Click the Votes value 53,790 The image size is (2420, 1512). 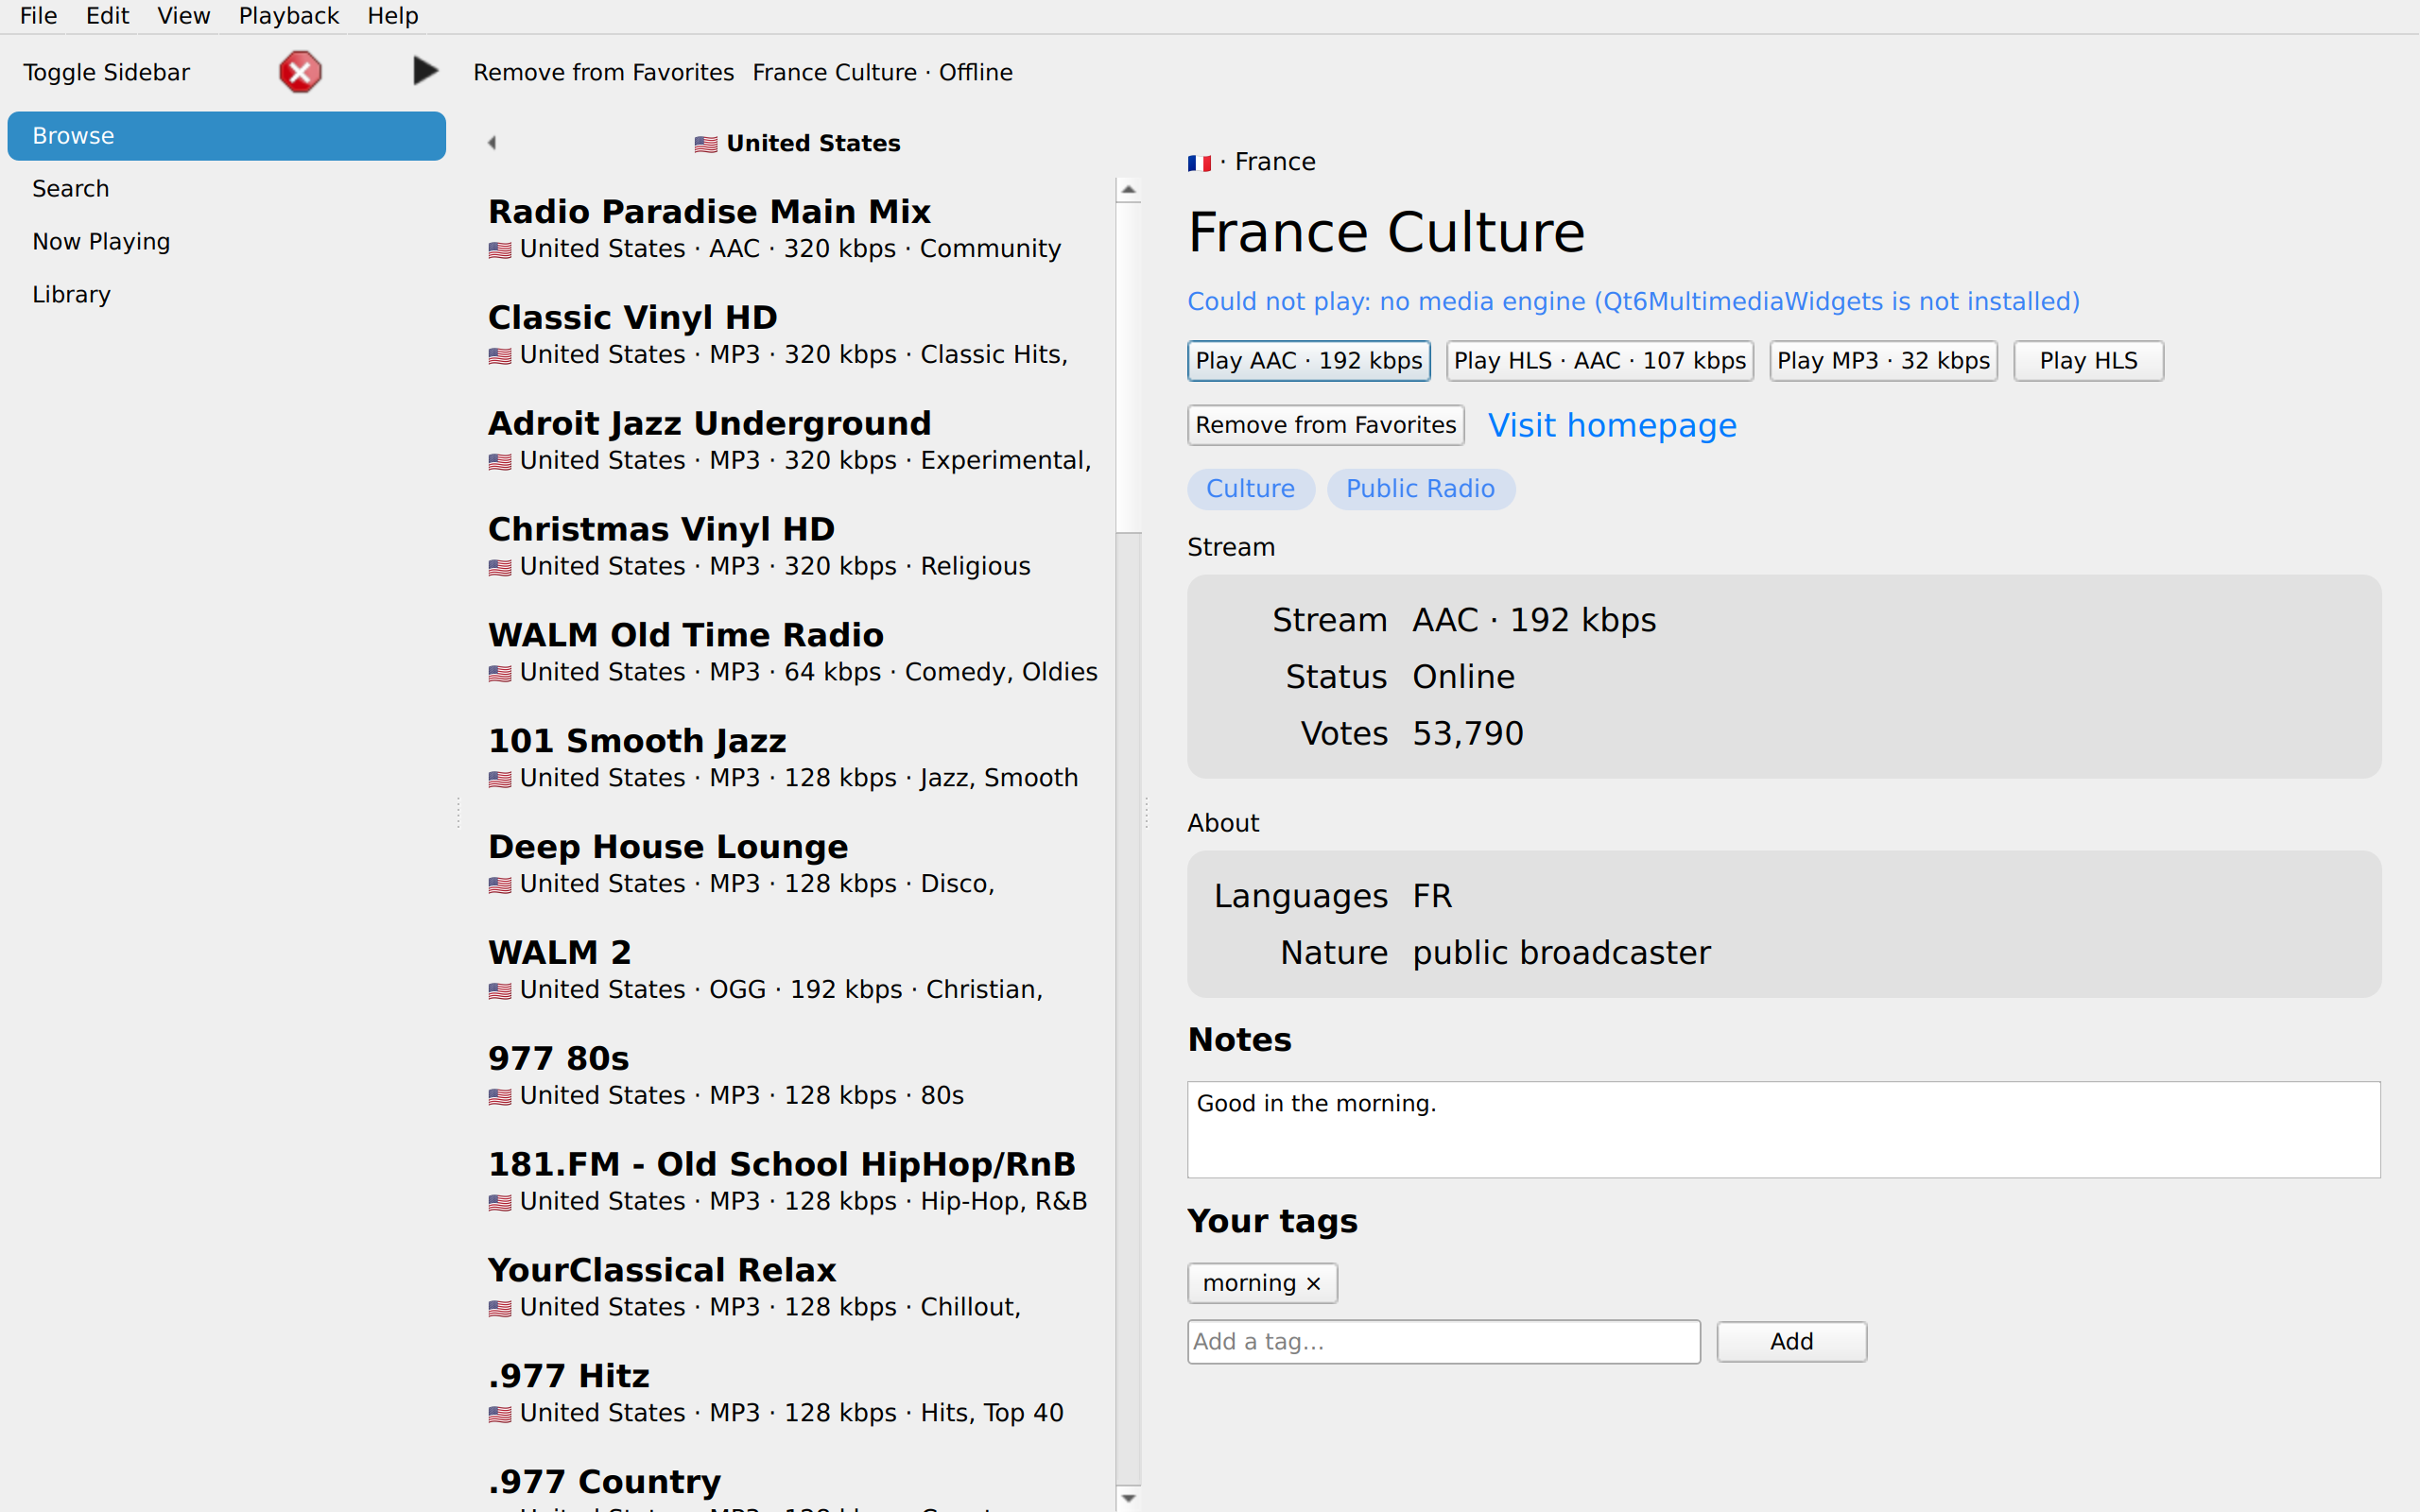1468,734
